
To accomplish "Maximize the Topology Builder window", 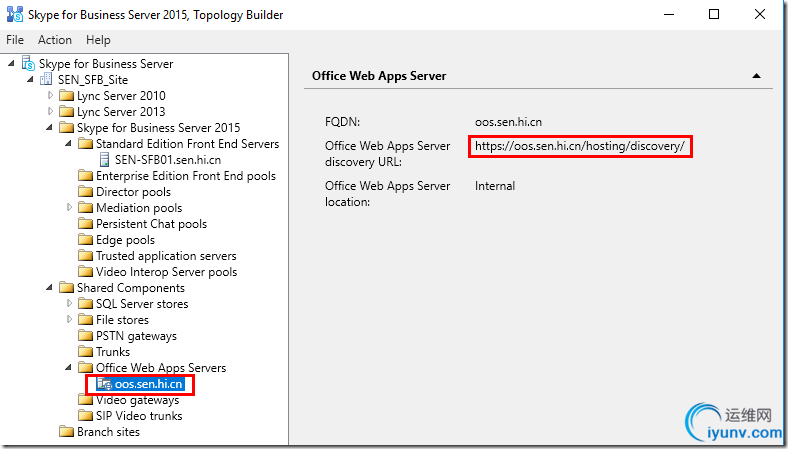I will [x=714, y=14].
